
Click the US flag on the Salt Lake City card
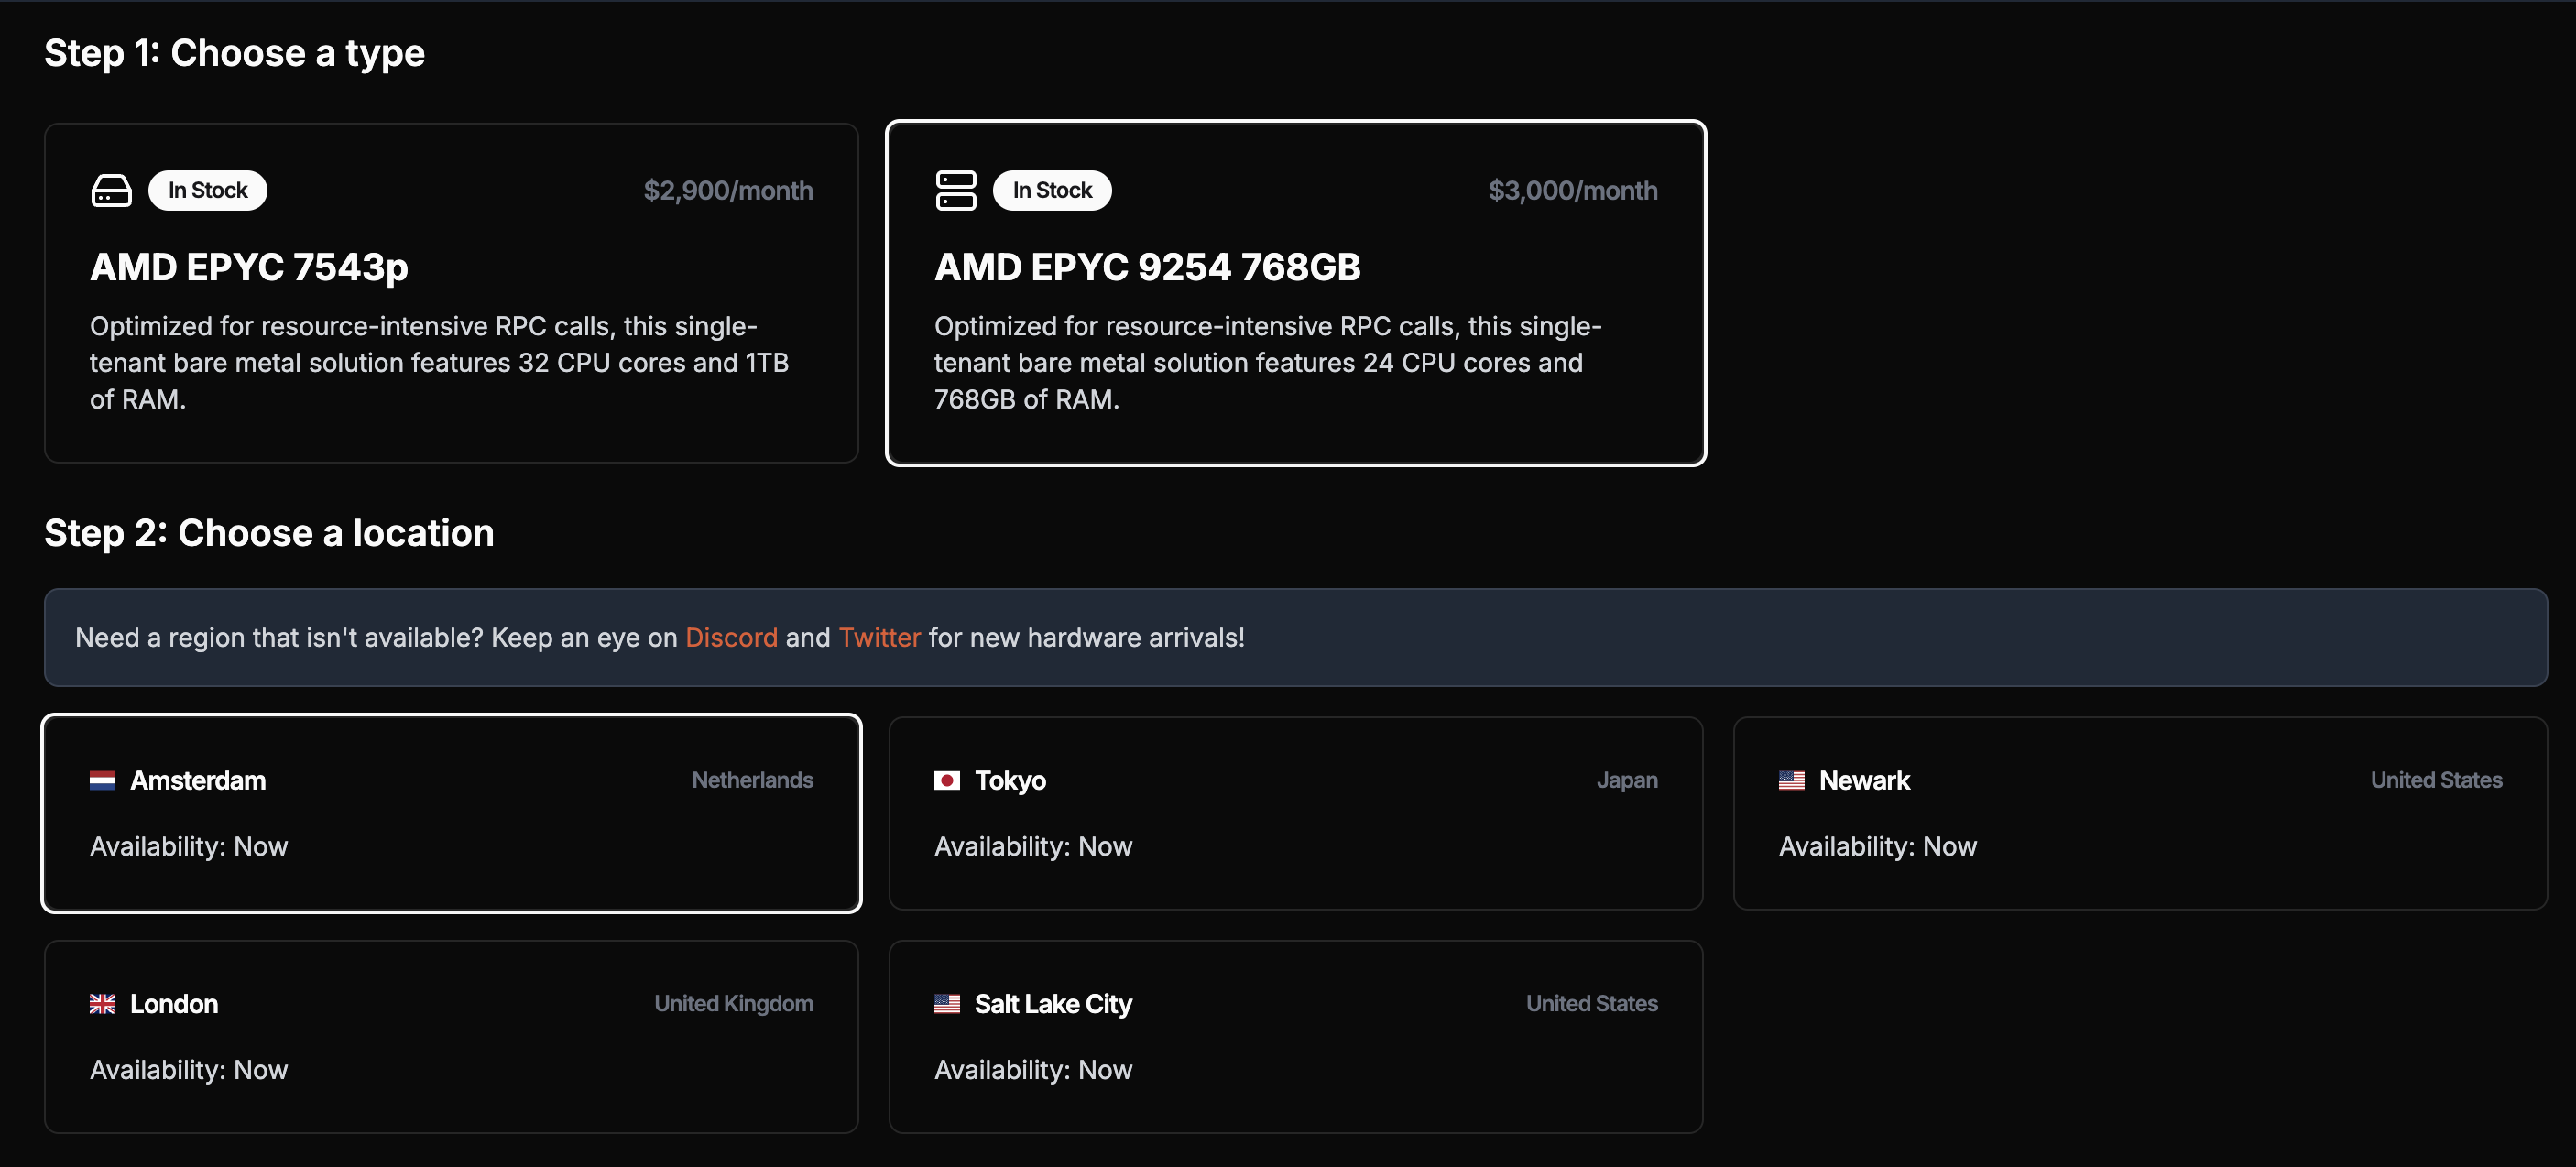(x=947, y=1004)
